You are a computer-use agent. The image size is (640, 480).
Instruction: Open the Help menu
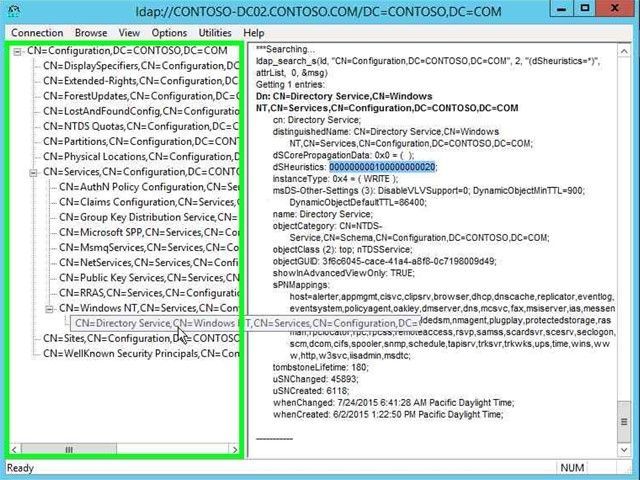254,33
